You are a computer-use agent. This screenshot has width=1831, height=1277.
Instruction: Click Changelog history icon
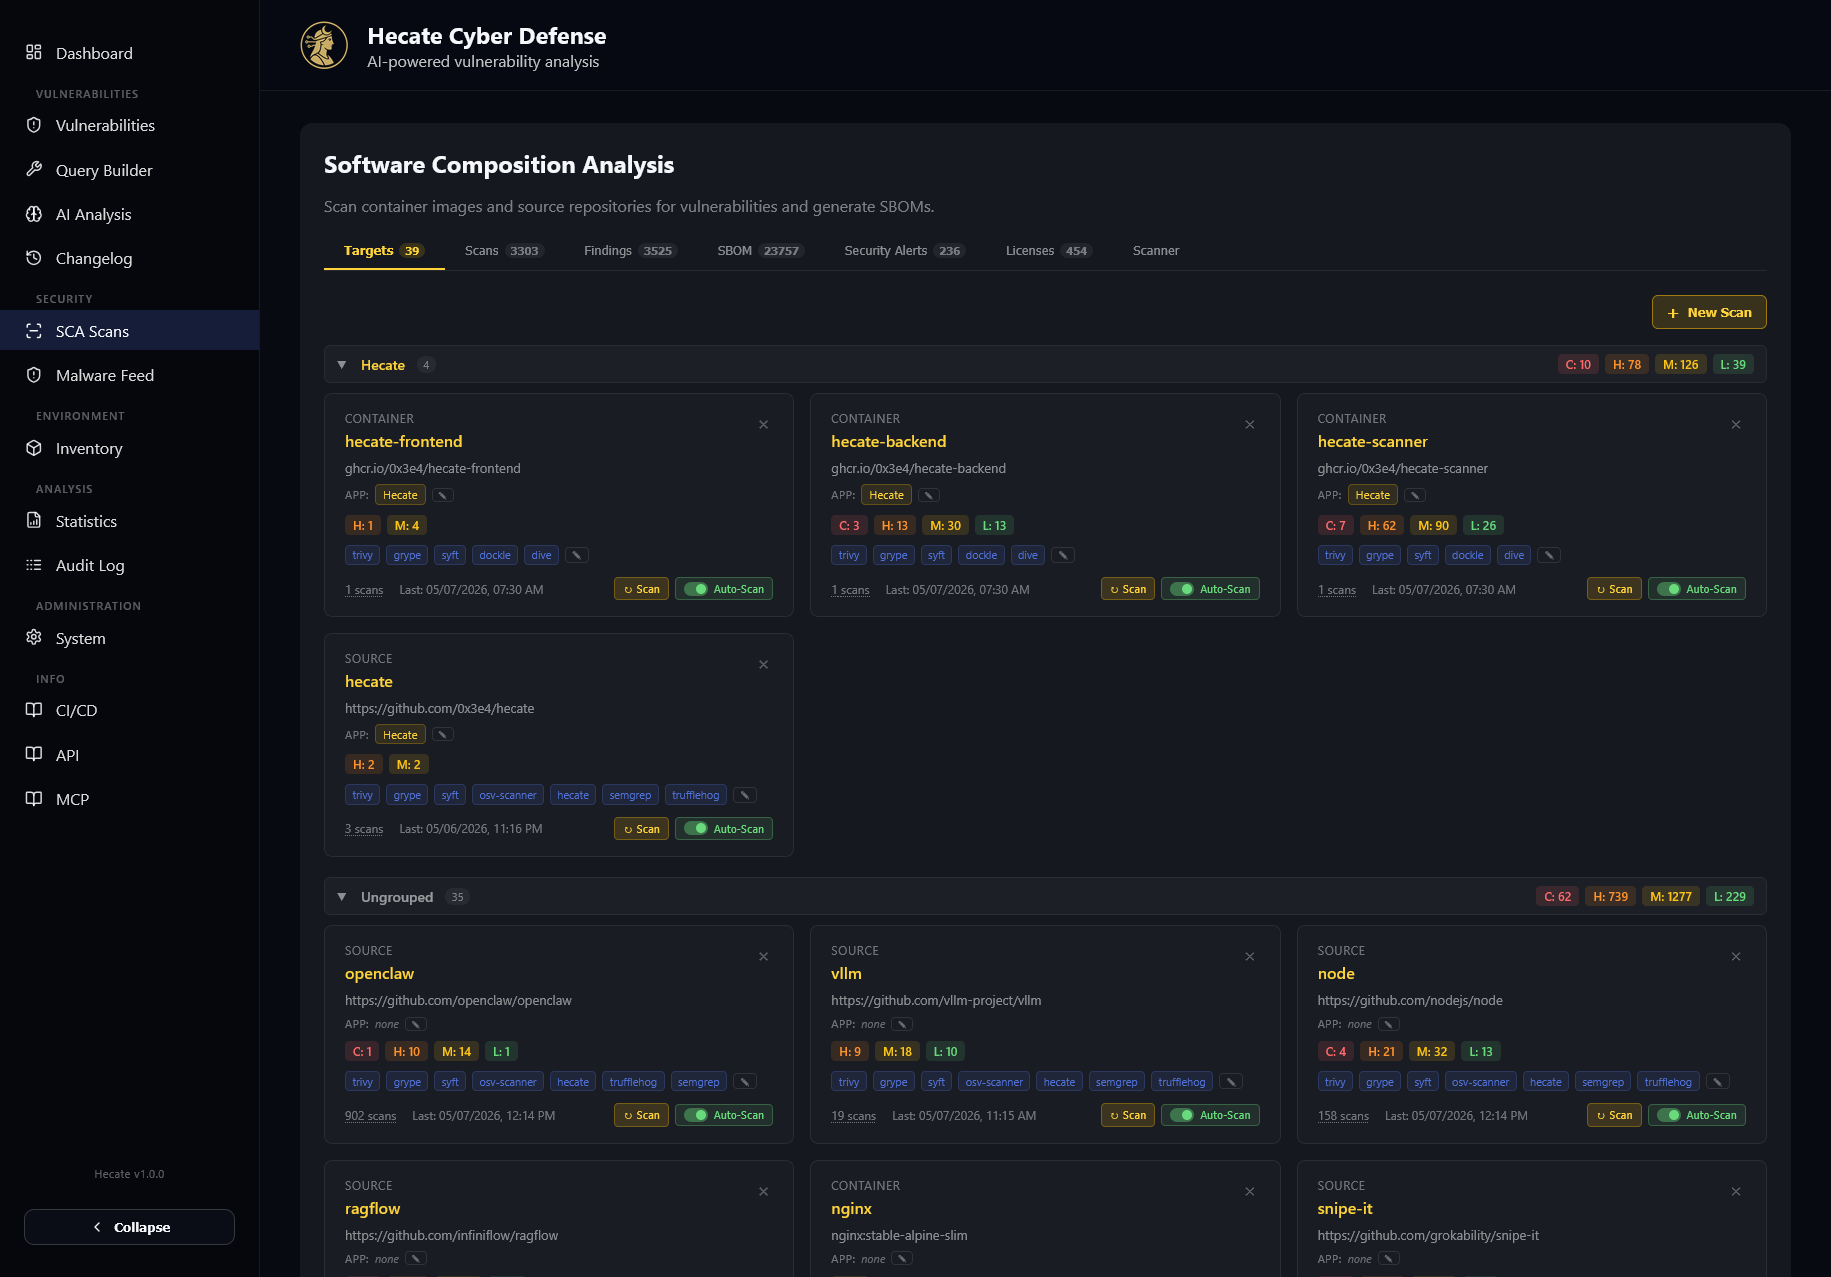34,258
